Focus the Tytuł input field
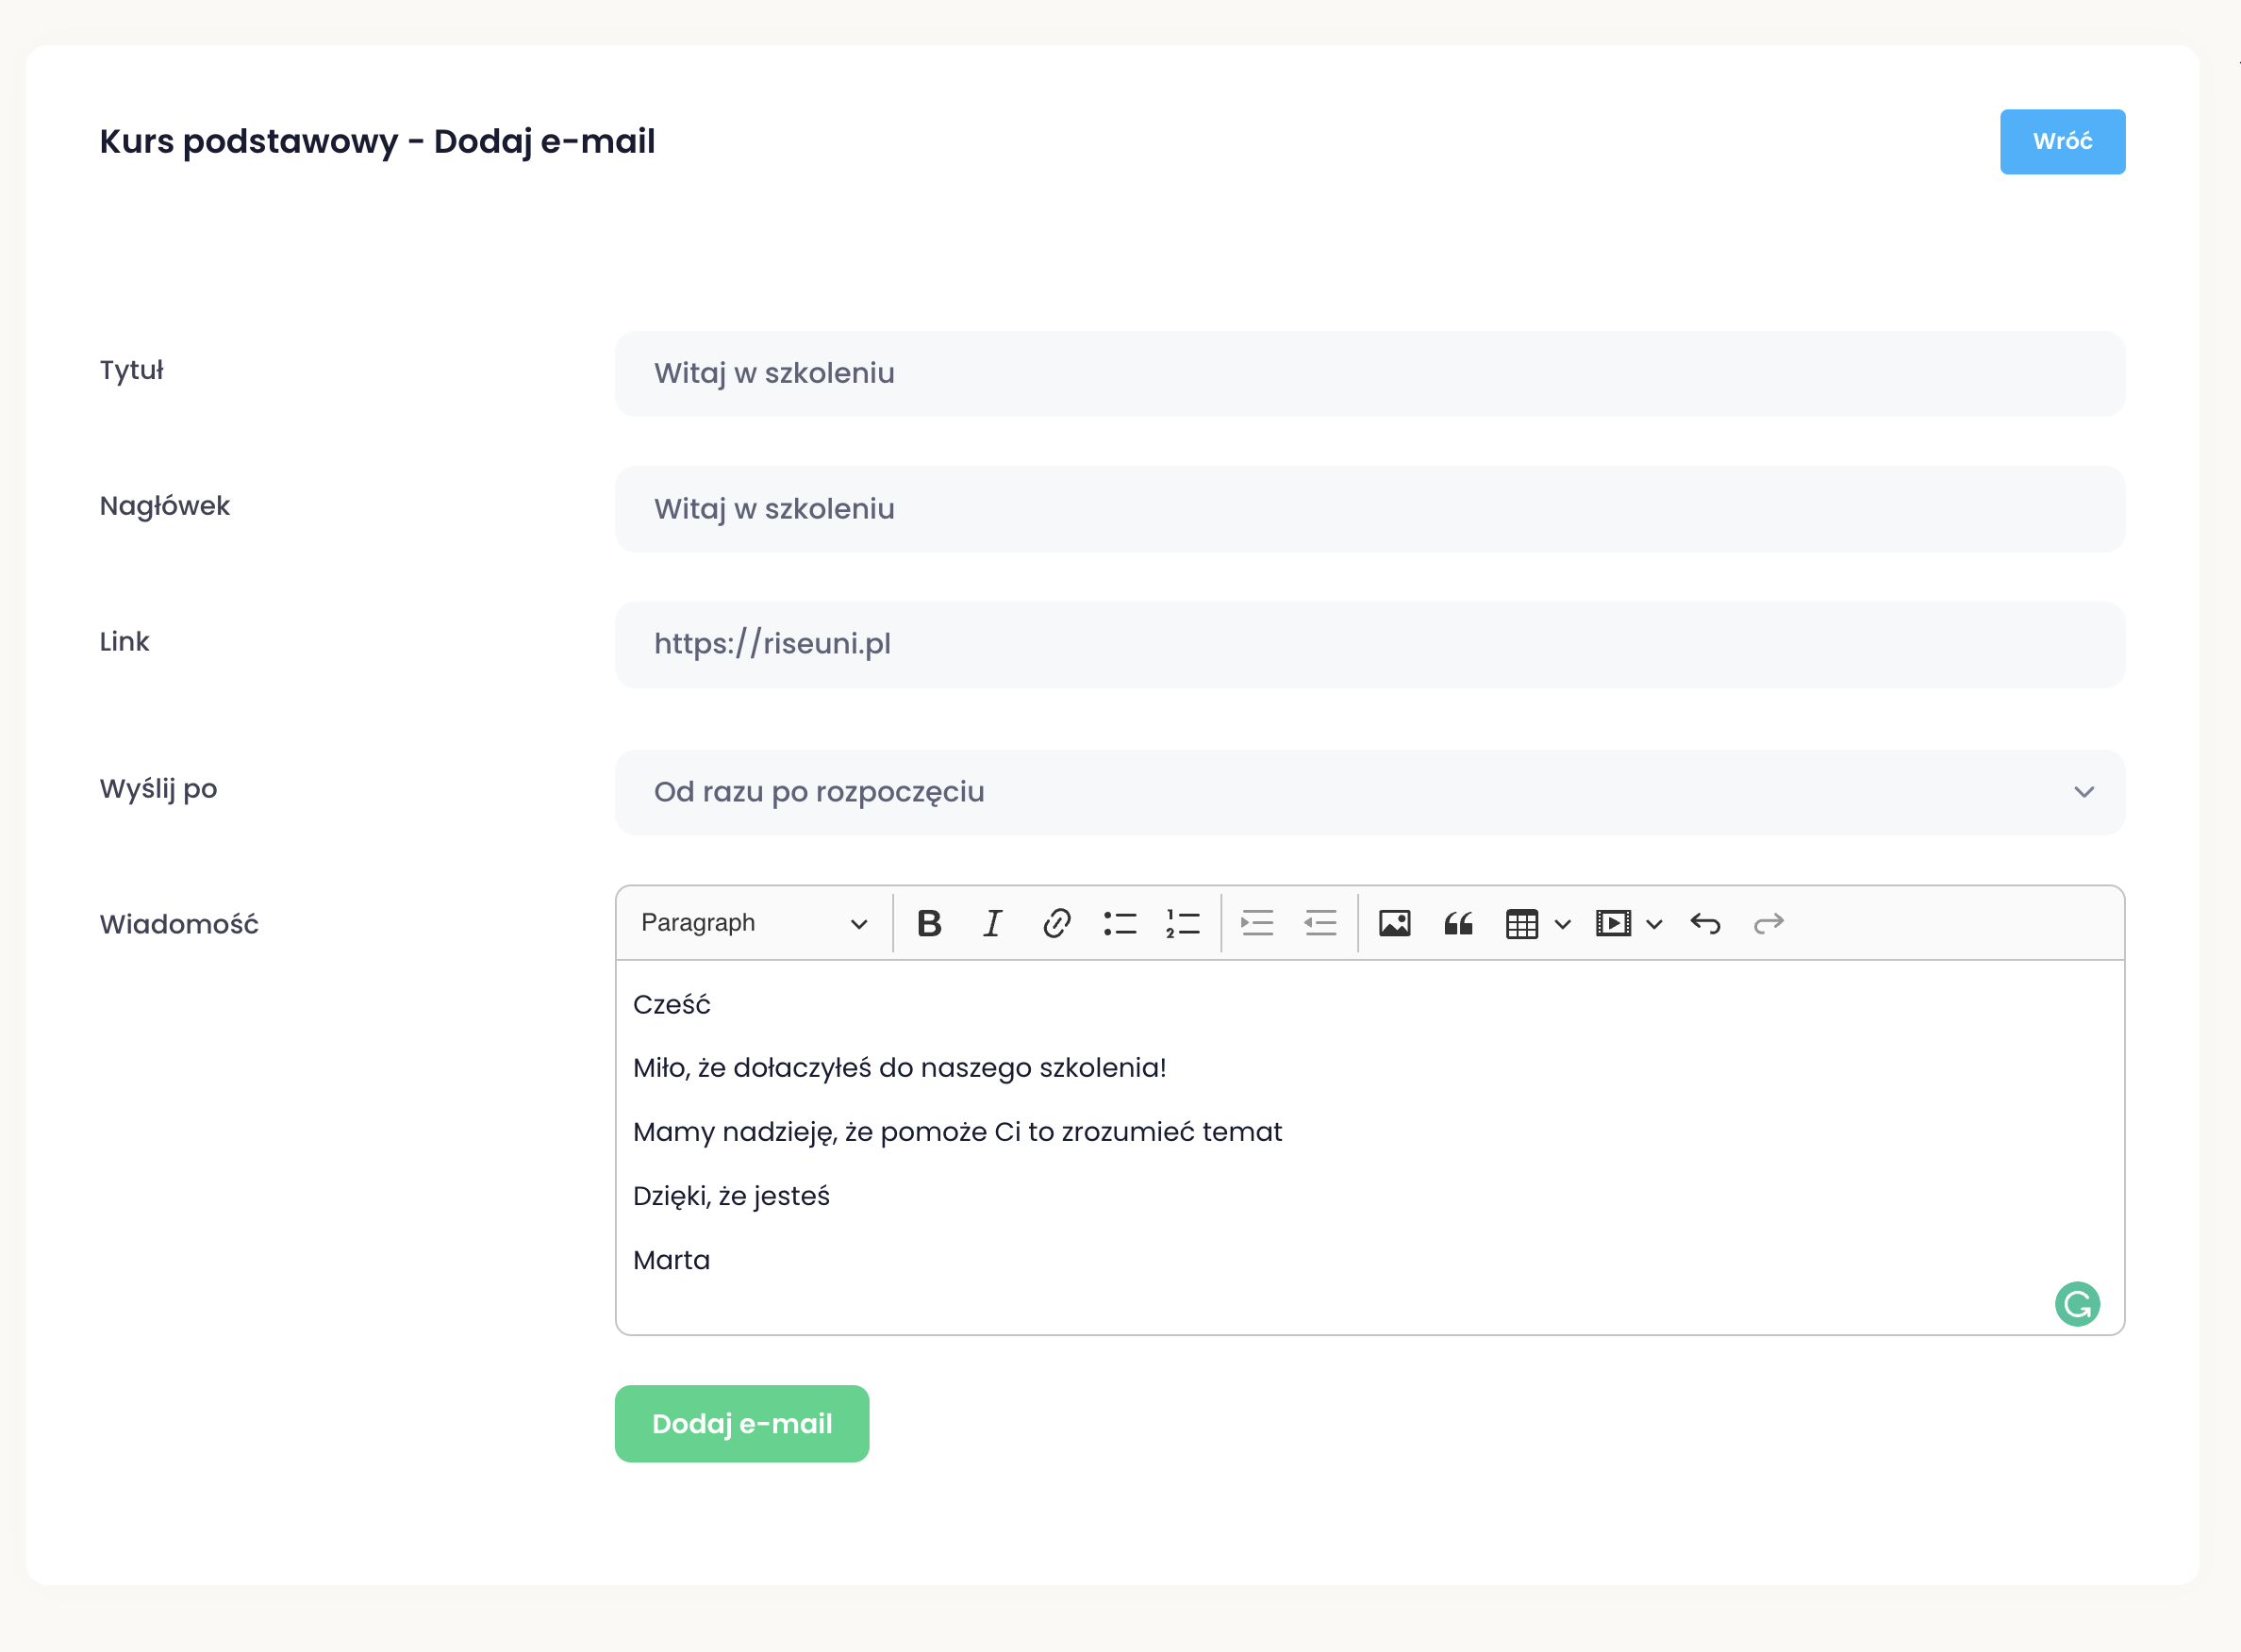Viewport: 2241px width, 1652px height. pos(1369,374)
